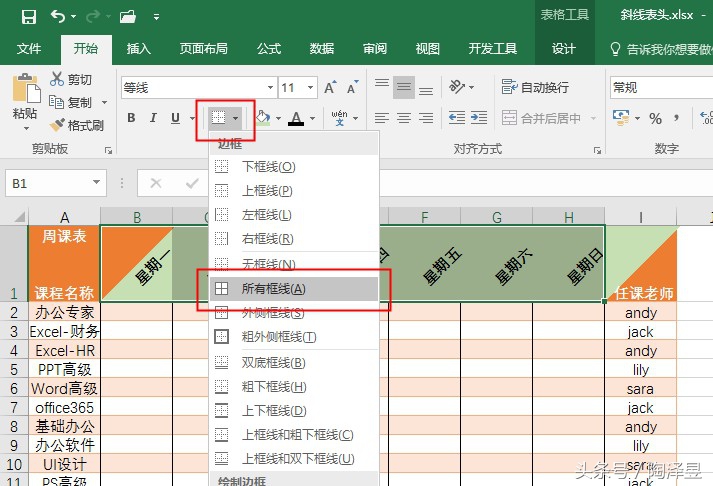Open the fill color dropdown arrow
The image size is (713, 486).
coord(278,119)
